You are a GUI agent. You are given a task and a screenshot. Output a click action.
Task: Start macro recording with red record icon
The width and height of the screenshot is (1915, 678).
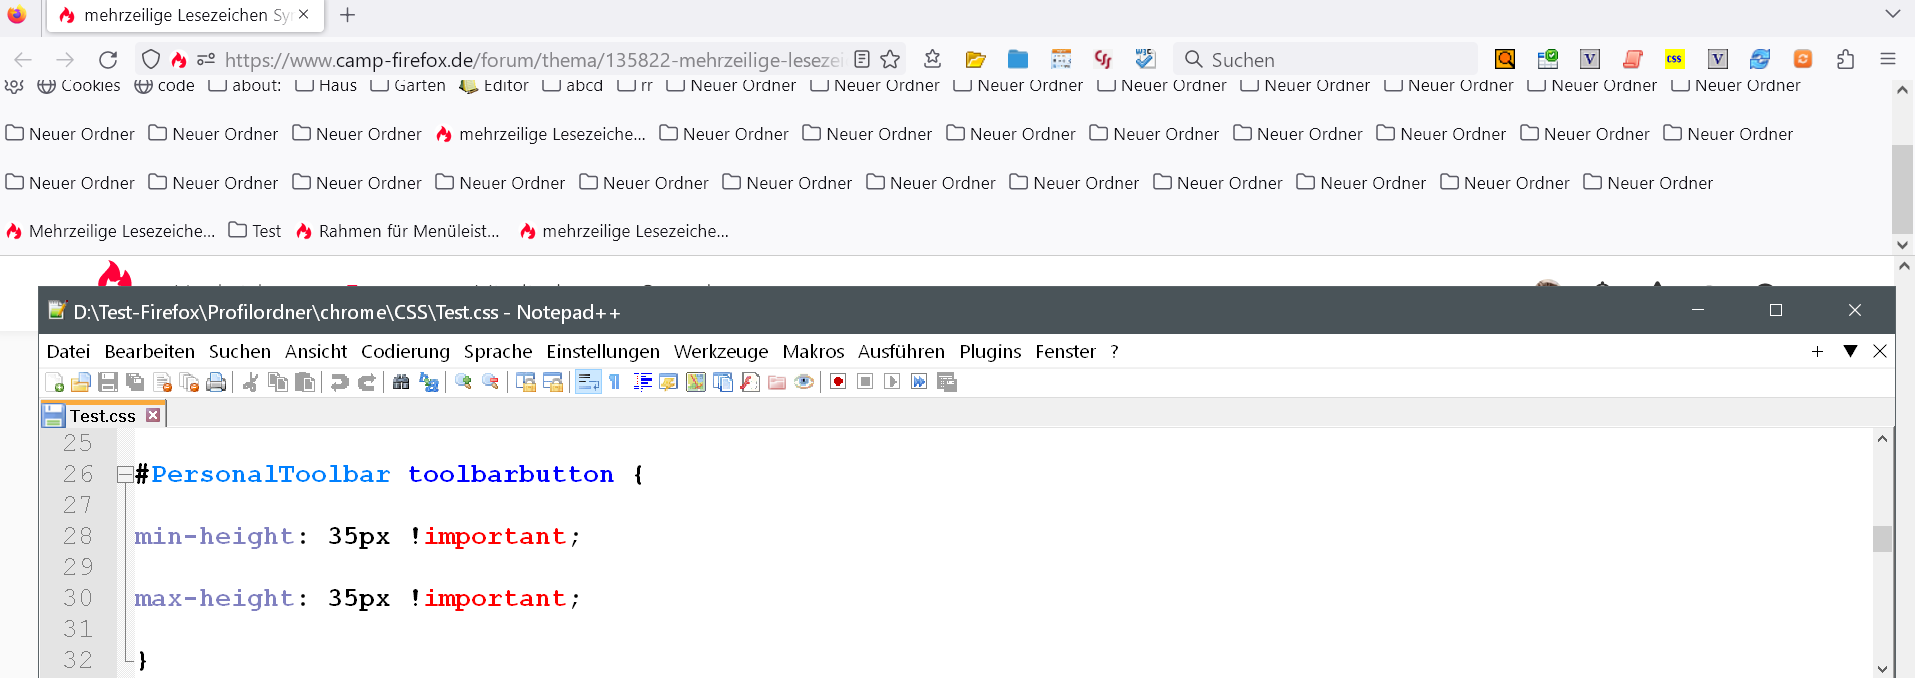pyautogui.click(x=838, y=382)
